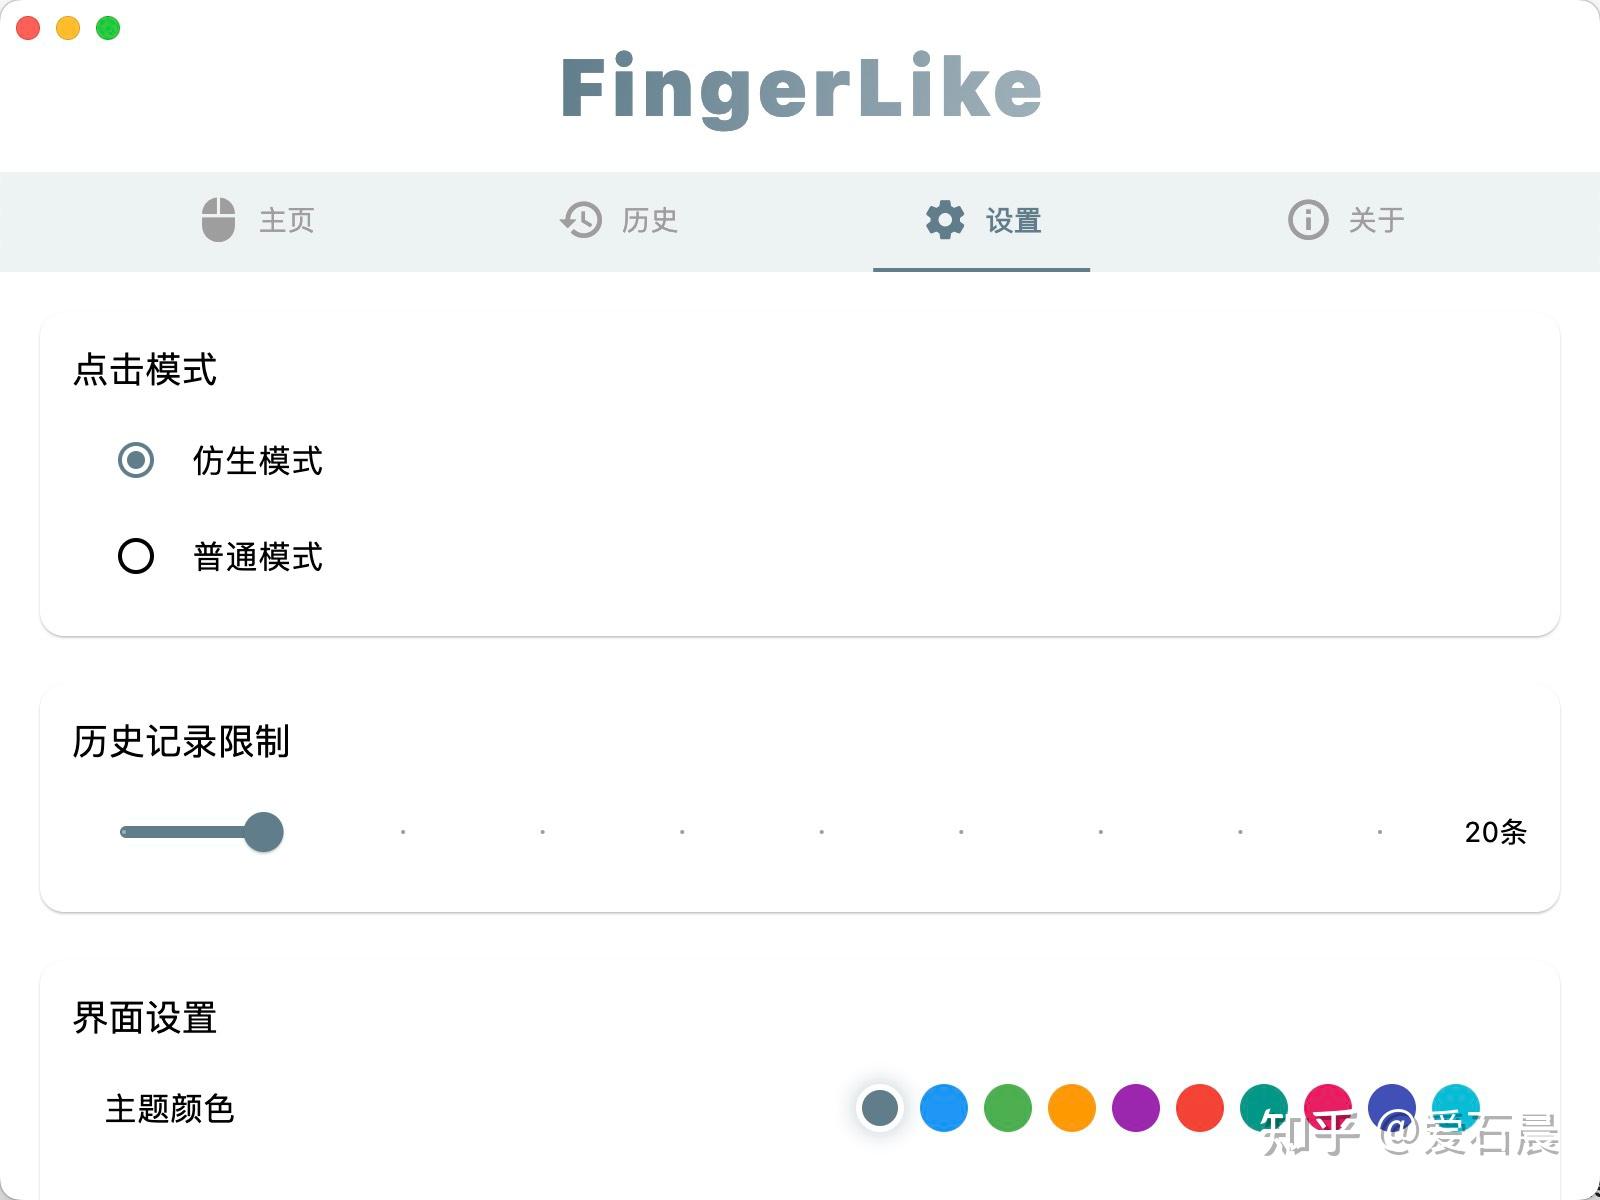Select the 普通模式 radio button
Viewport: 1600px width, 1200px height.
[x=135, y=556]
